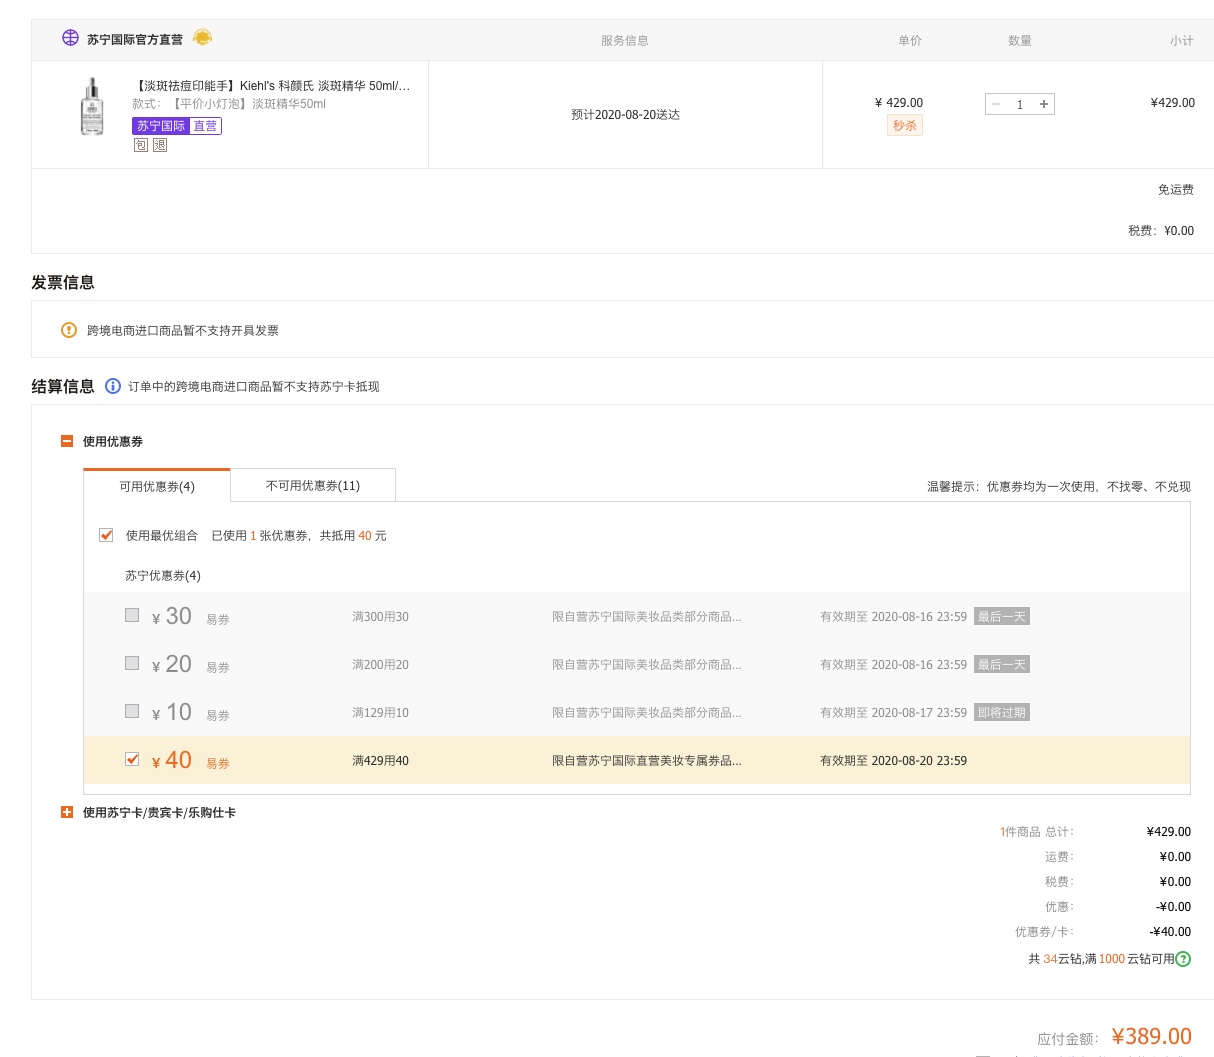The height and width of the screenshot is (1057, 1214).
Task: Click the gold badge beside store name
Action: coord(202,38)
